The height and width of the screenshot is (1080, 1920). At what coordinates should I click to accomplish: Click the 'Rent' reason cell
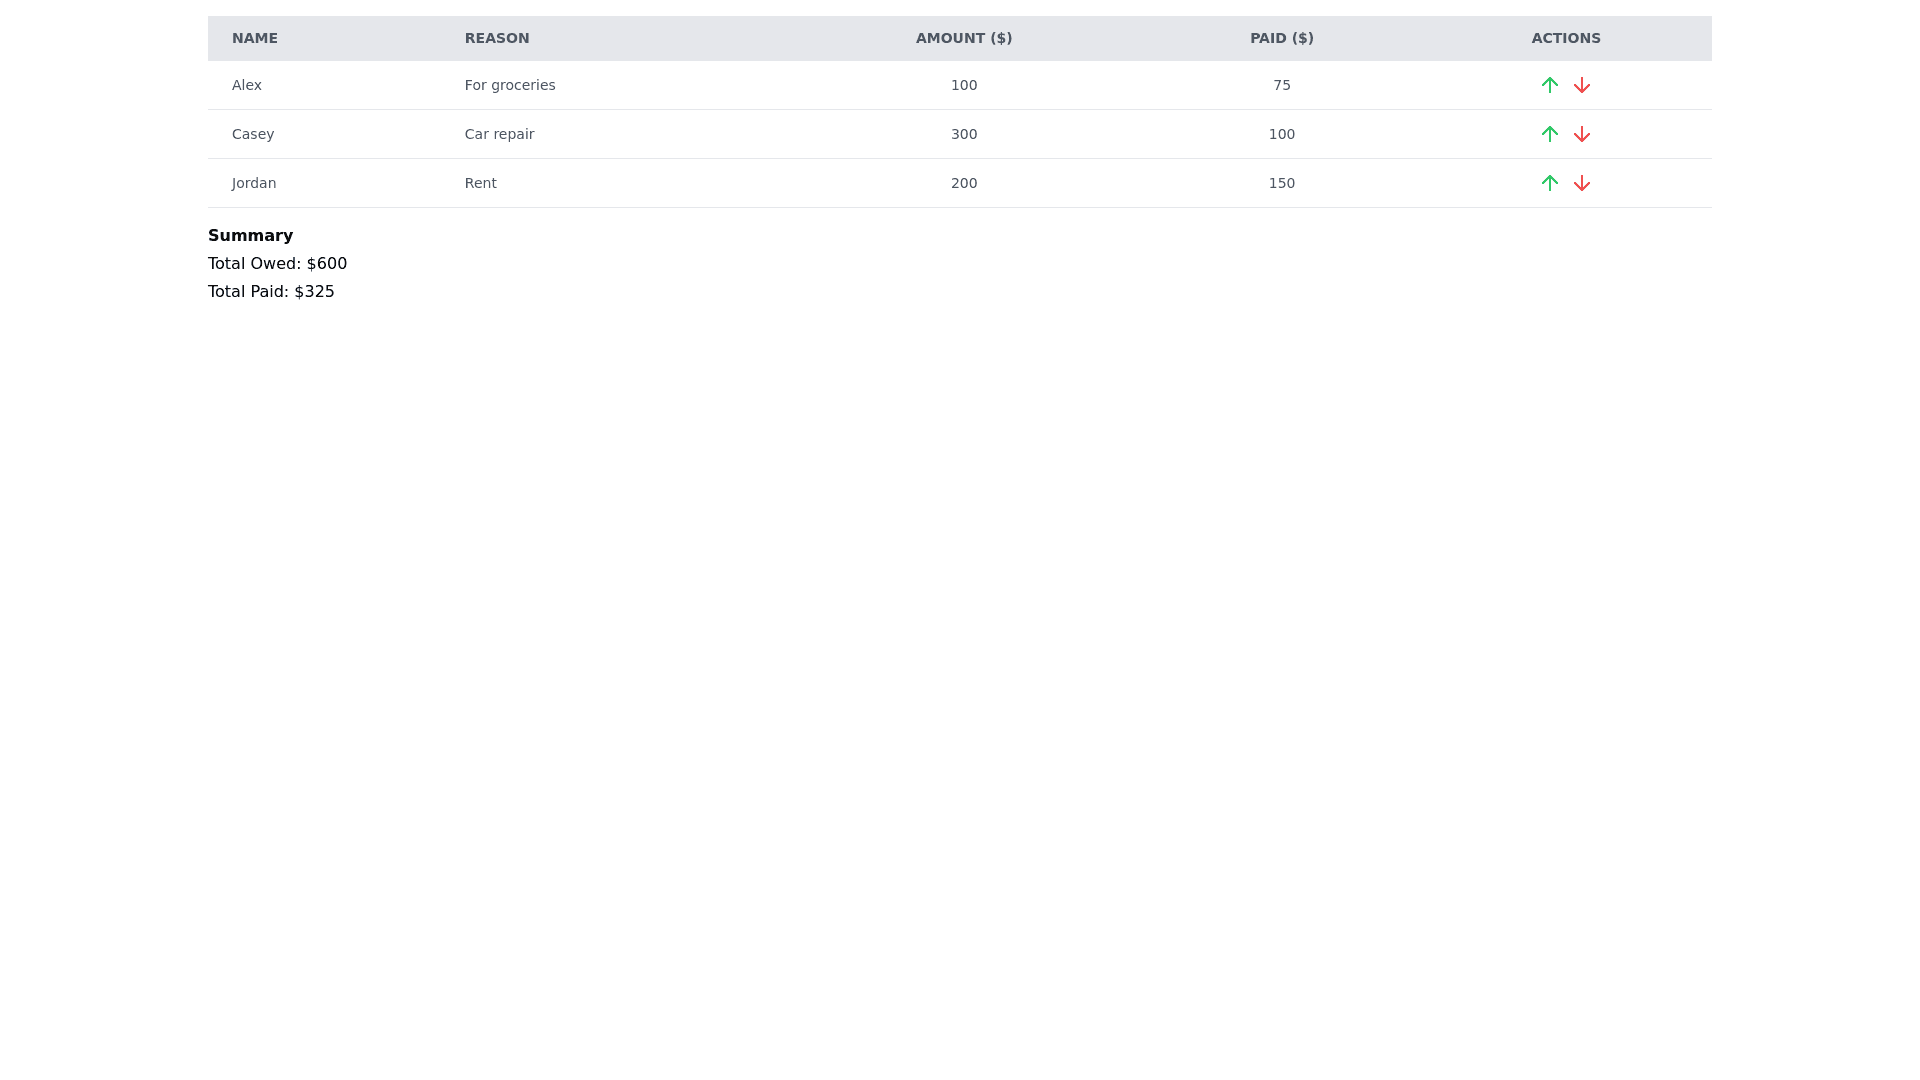tap(480, 183)
